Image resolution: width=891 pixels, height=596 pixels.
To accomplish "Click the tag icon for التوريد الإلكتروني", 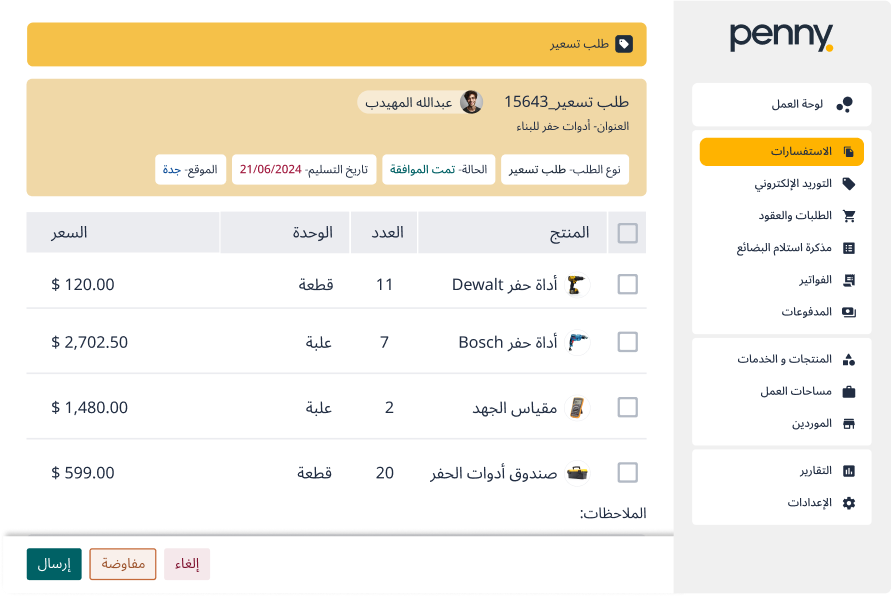I will click(x=849, y=184).
